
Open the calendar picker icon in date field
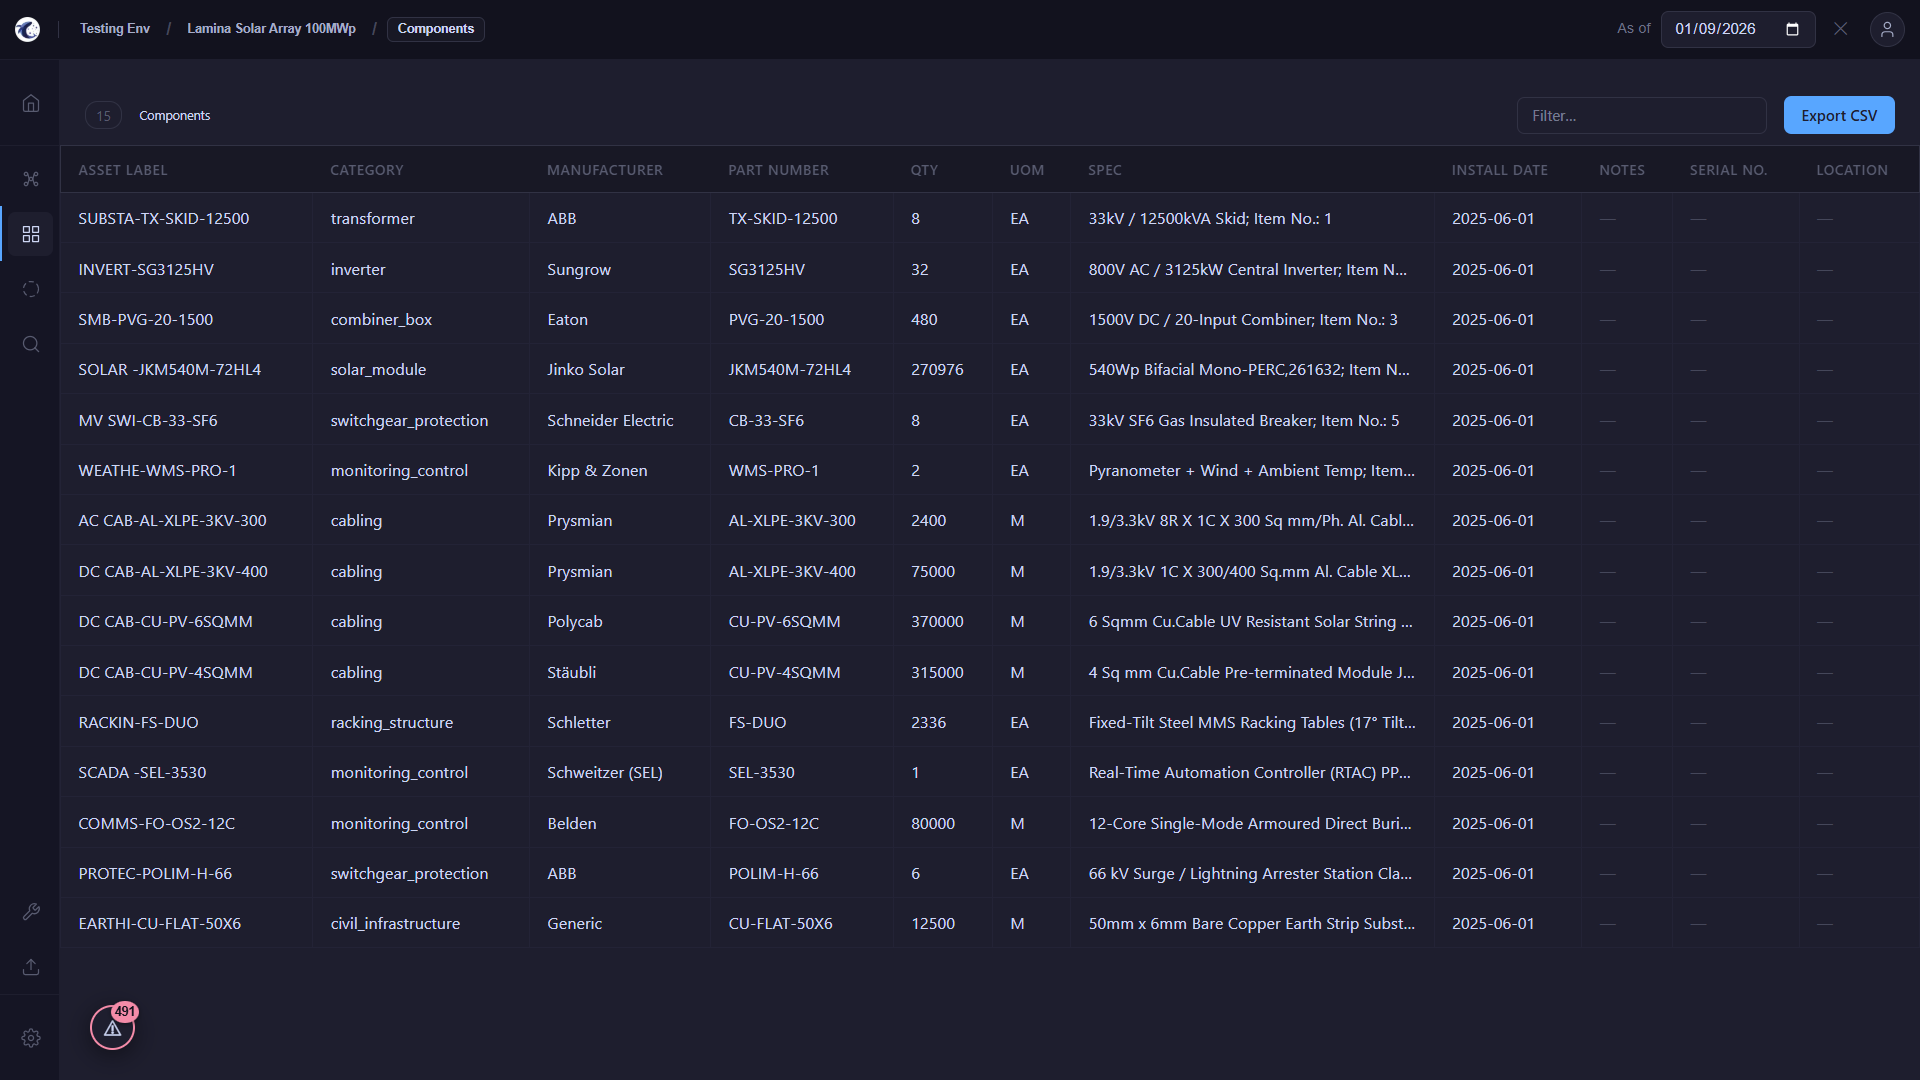coord(1792,29)
